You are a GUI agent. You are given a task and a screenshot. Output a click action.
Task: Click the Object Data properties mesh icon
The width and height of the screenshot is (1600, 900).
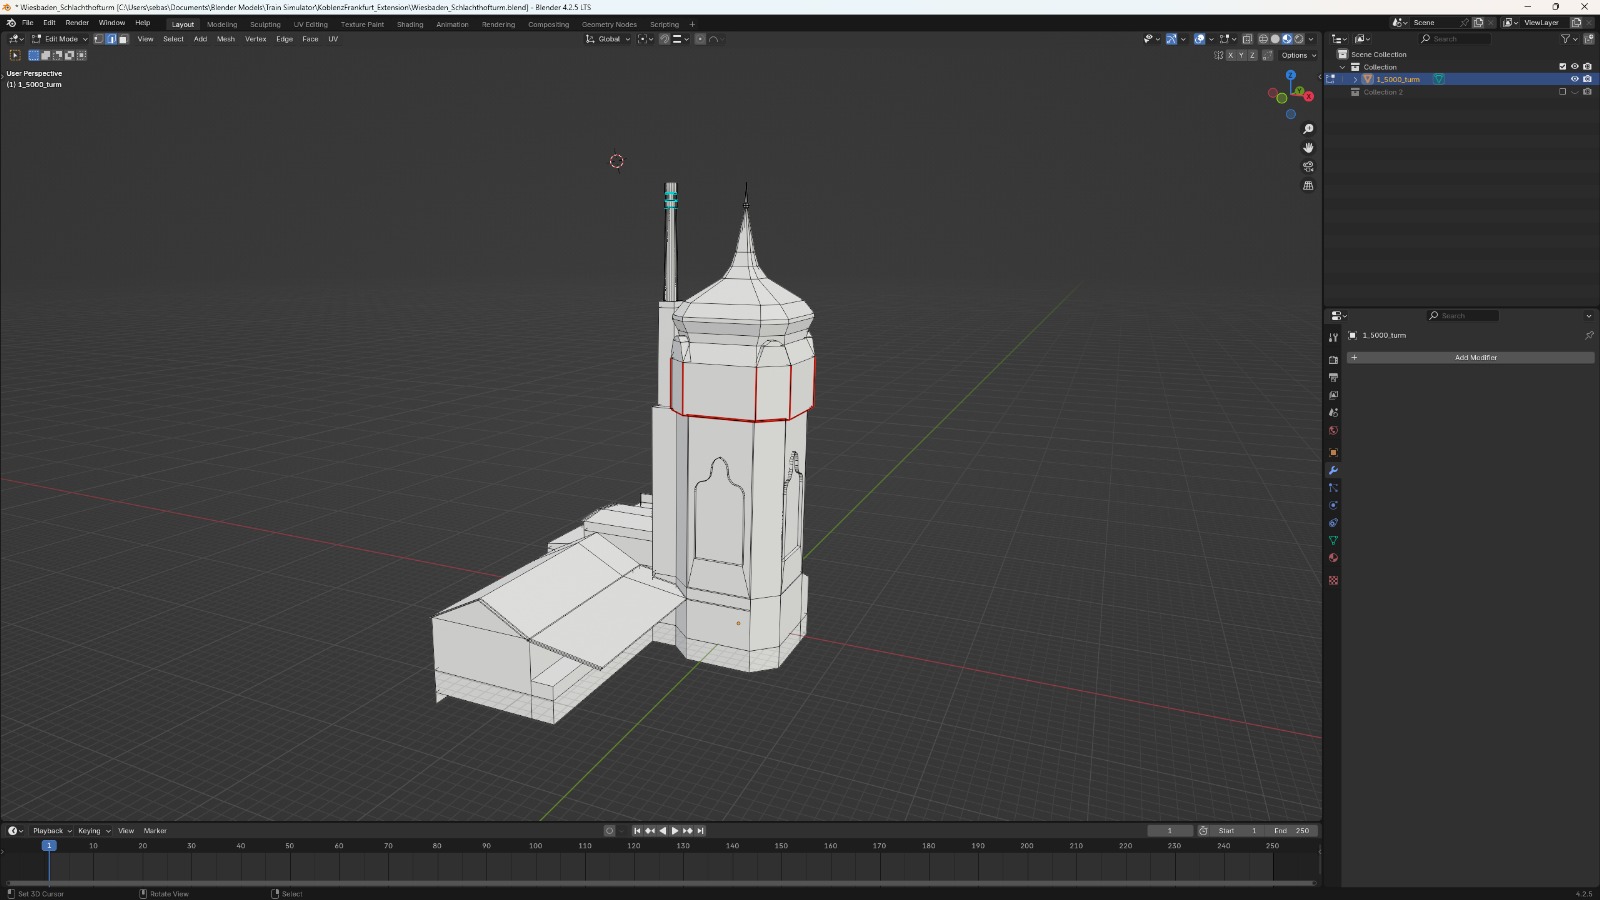(1333, 541)
